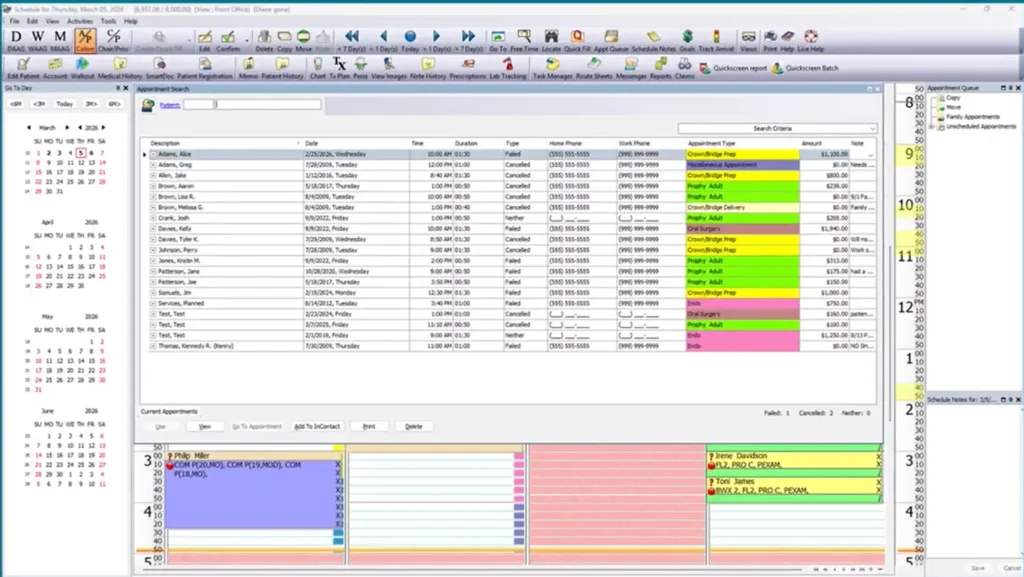Screen dimensions: 1024x577
Task: Click the Copy appointment icon
Action: pos(284,40)
